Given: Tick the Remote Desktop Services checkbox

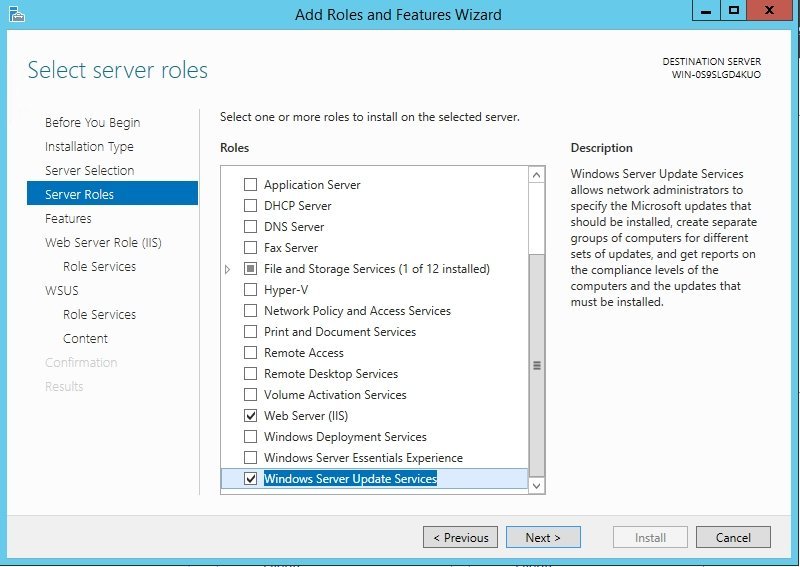Looking at the screenshot, I should (250, 374).
